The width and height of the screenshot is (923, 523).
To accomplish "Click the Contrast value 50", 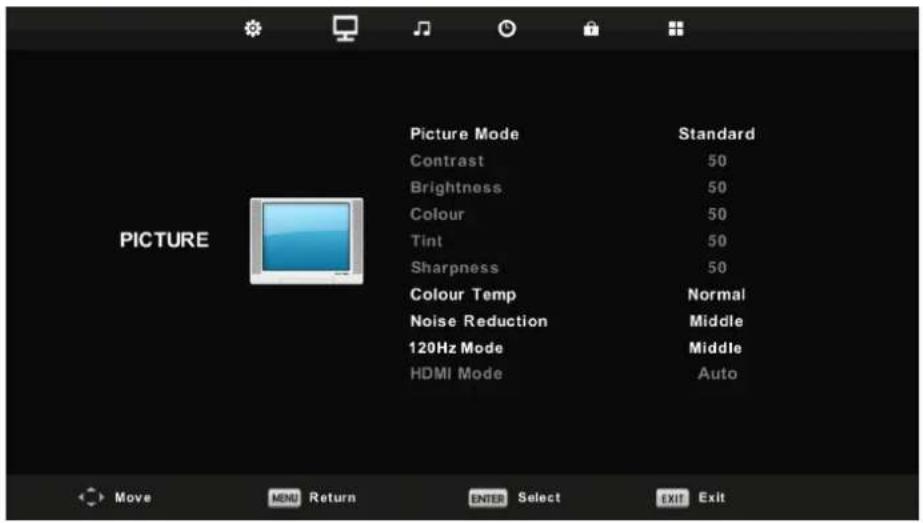I will pyautogui.click(x=717, y=161).
